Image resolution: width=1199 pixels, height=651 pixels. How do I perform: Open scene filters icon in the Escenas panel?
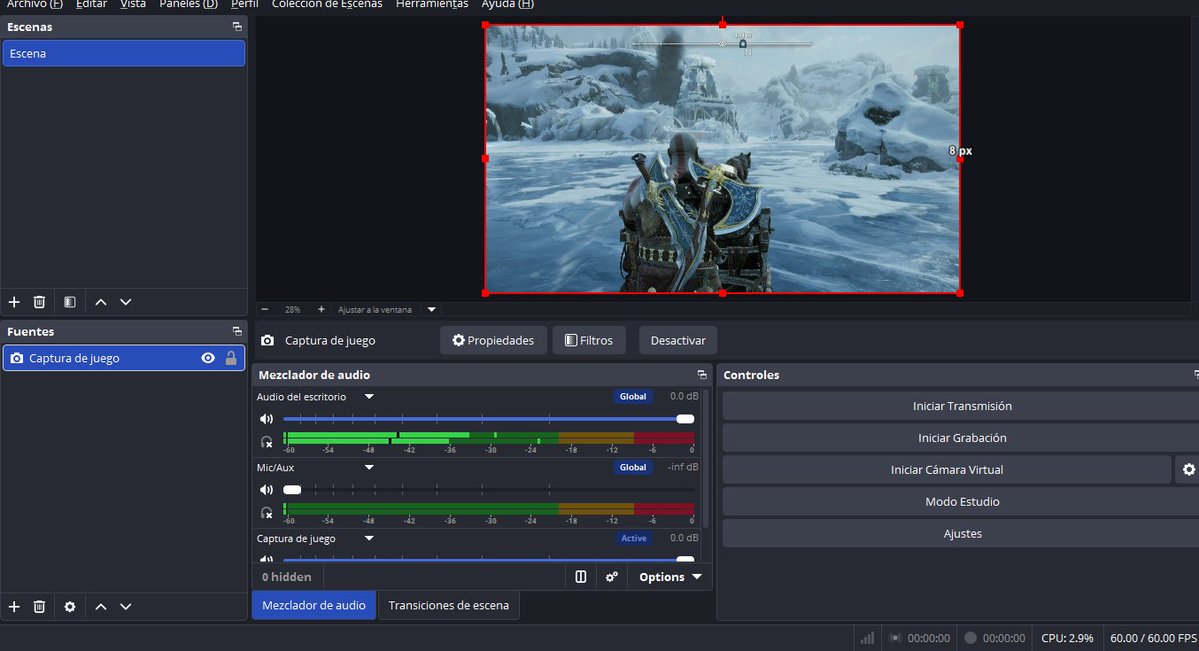click(70, 302)
